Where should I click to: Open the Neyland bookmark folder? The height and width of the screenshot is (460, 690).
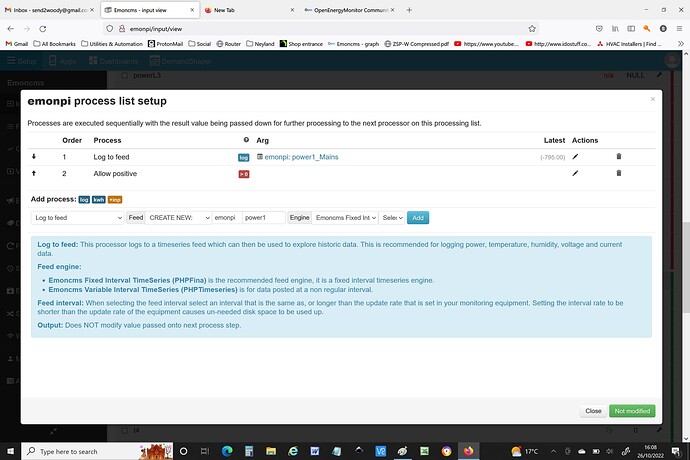coord(260,44)
